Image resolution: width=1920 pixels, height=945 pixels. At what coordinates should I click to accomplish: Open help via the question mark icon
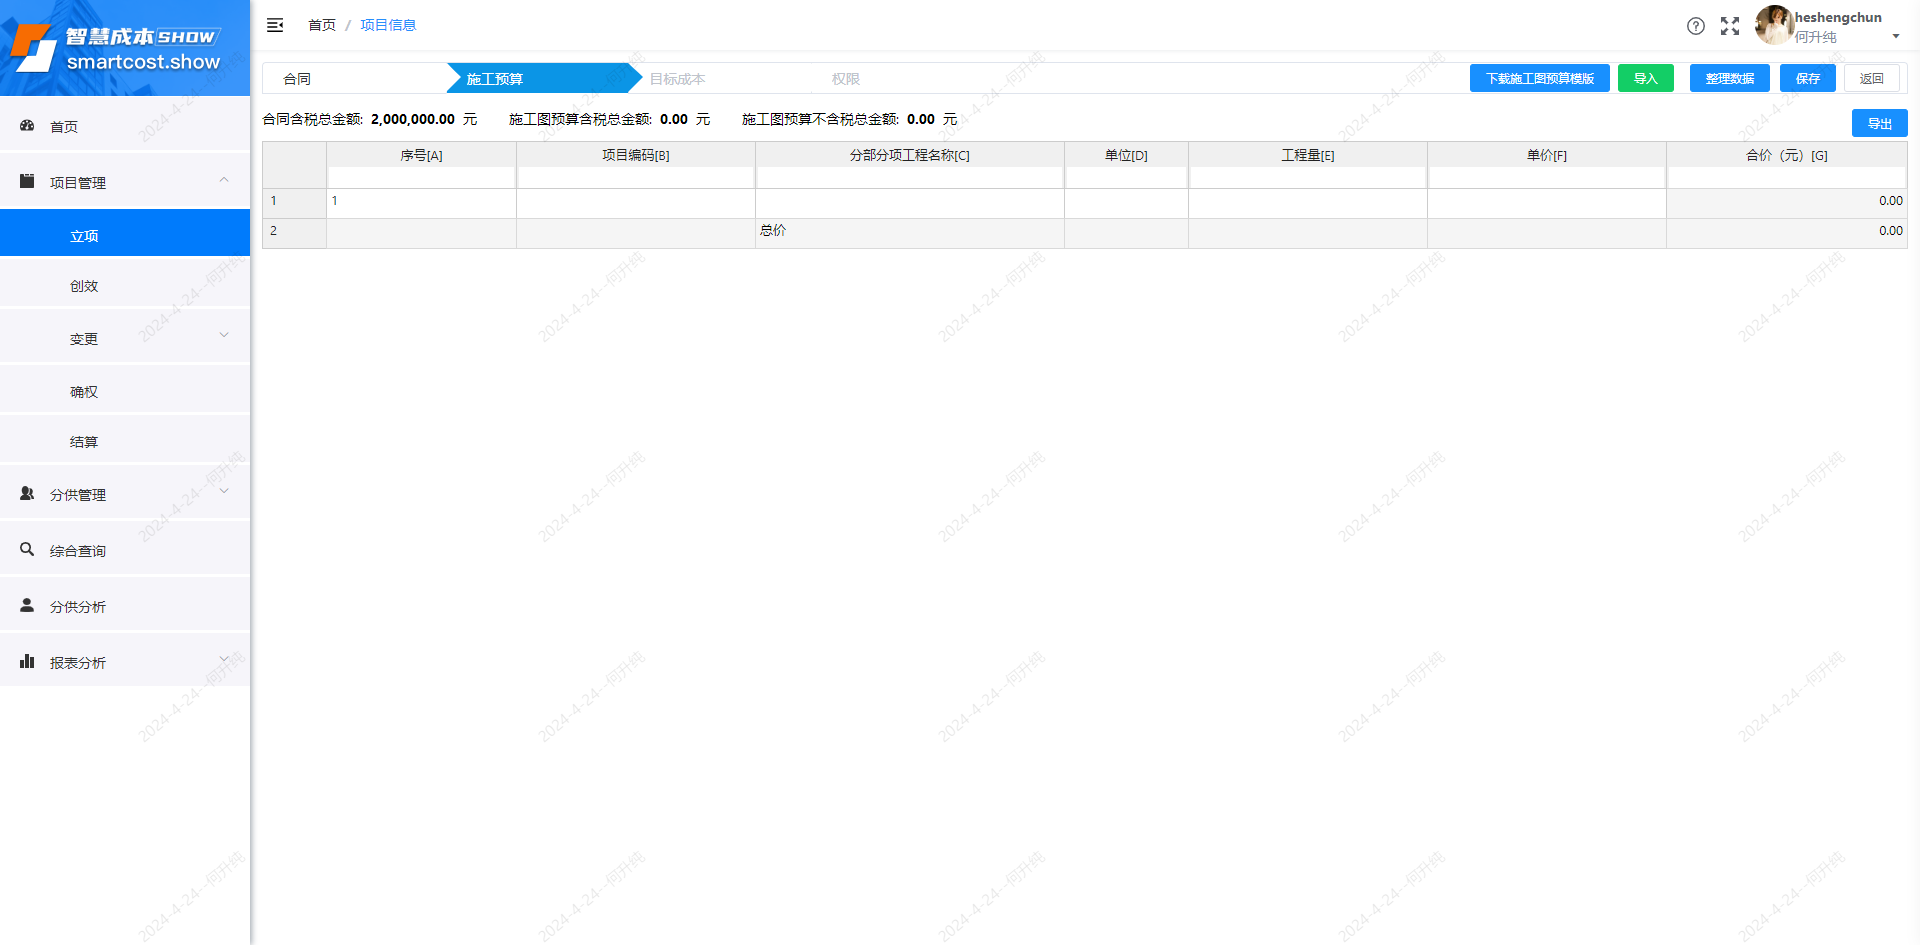coord(1696,26)
